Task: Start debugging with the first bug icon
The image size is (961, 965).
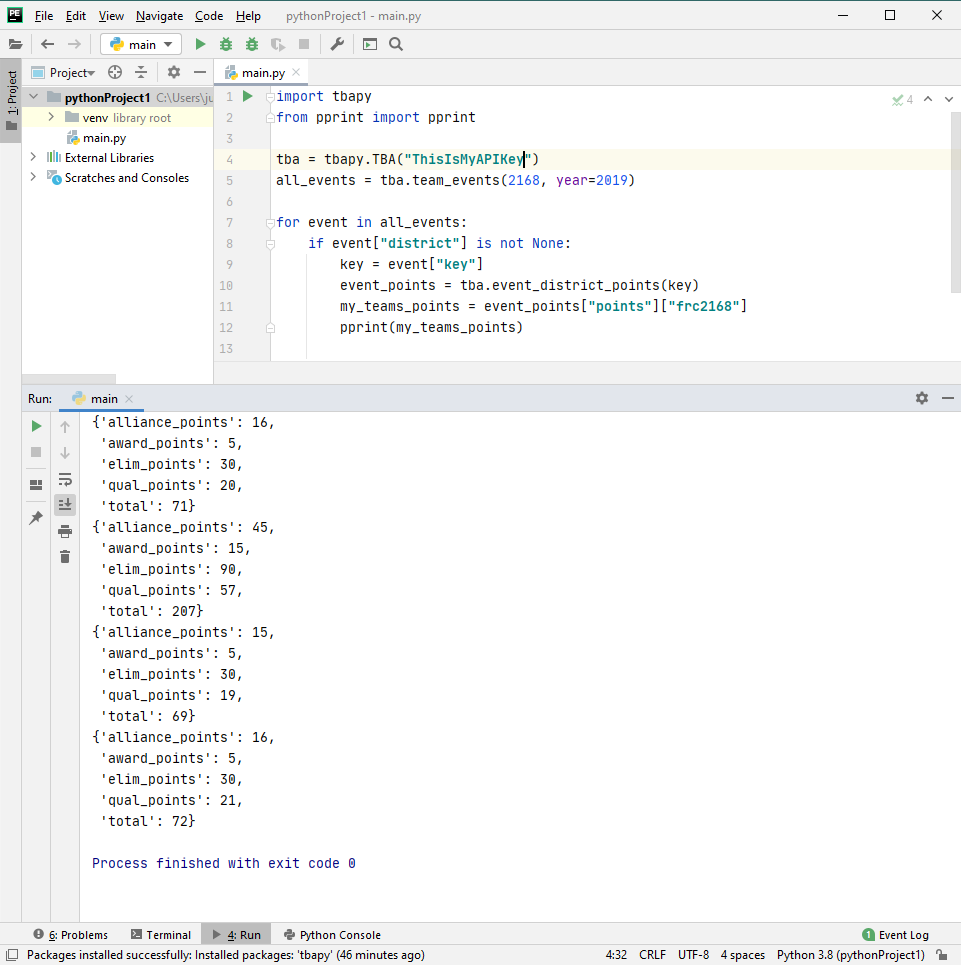Action: point(226,44)
